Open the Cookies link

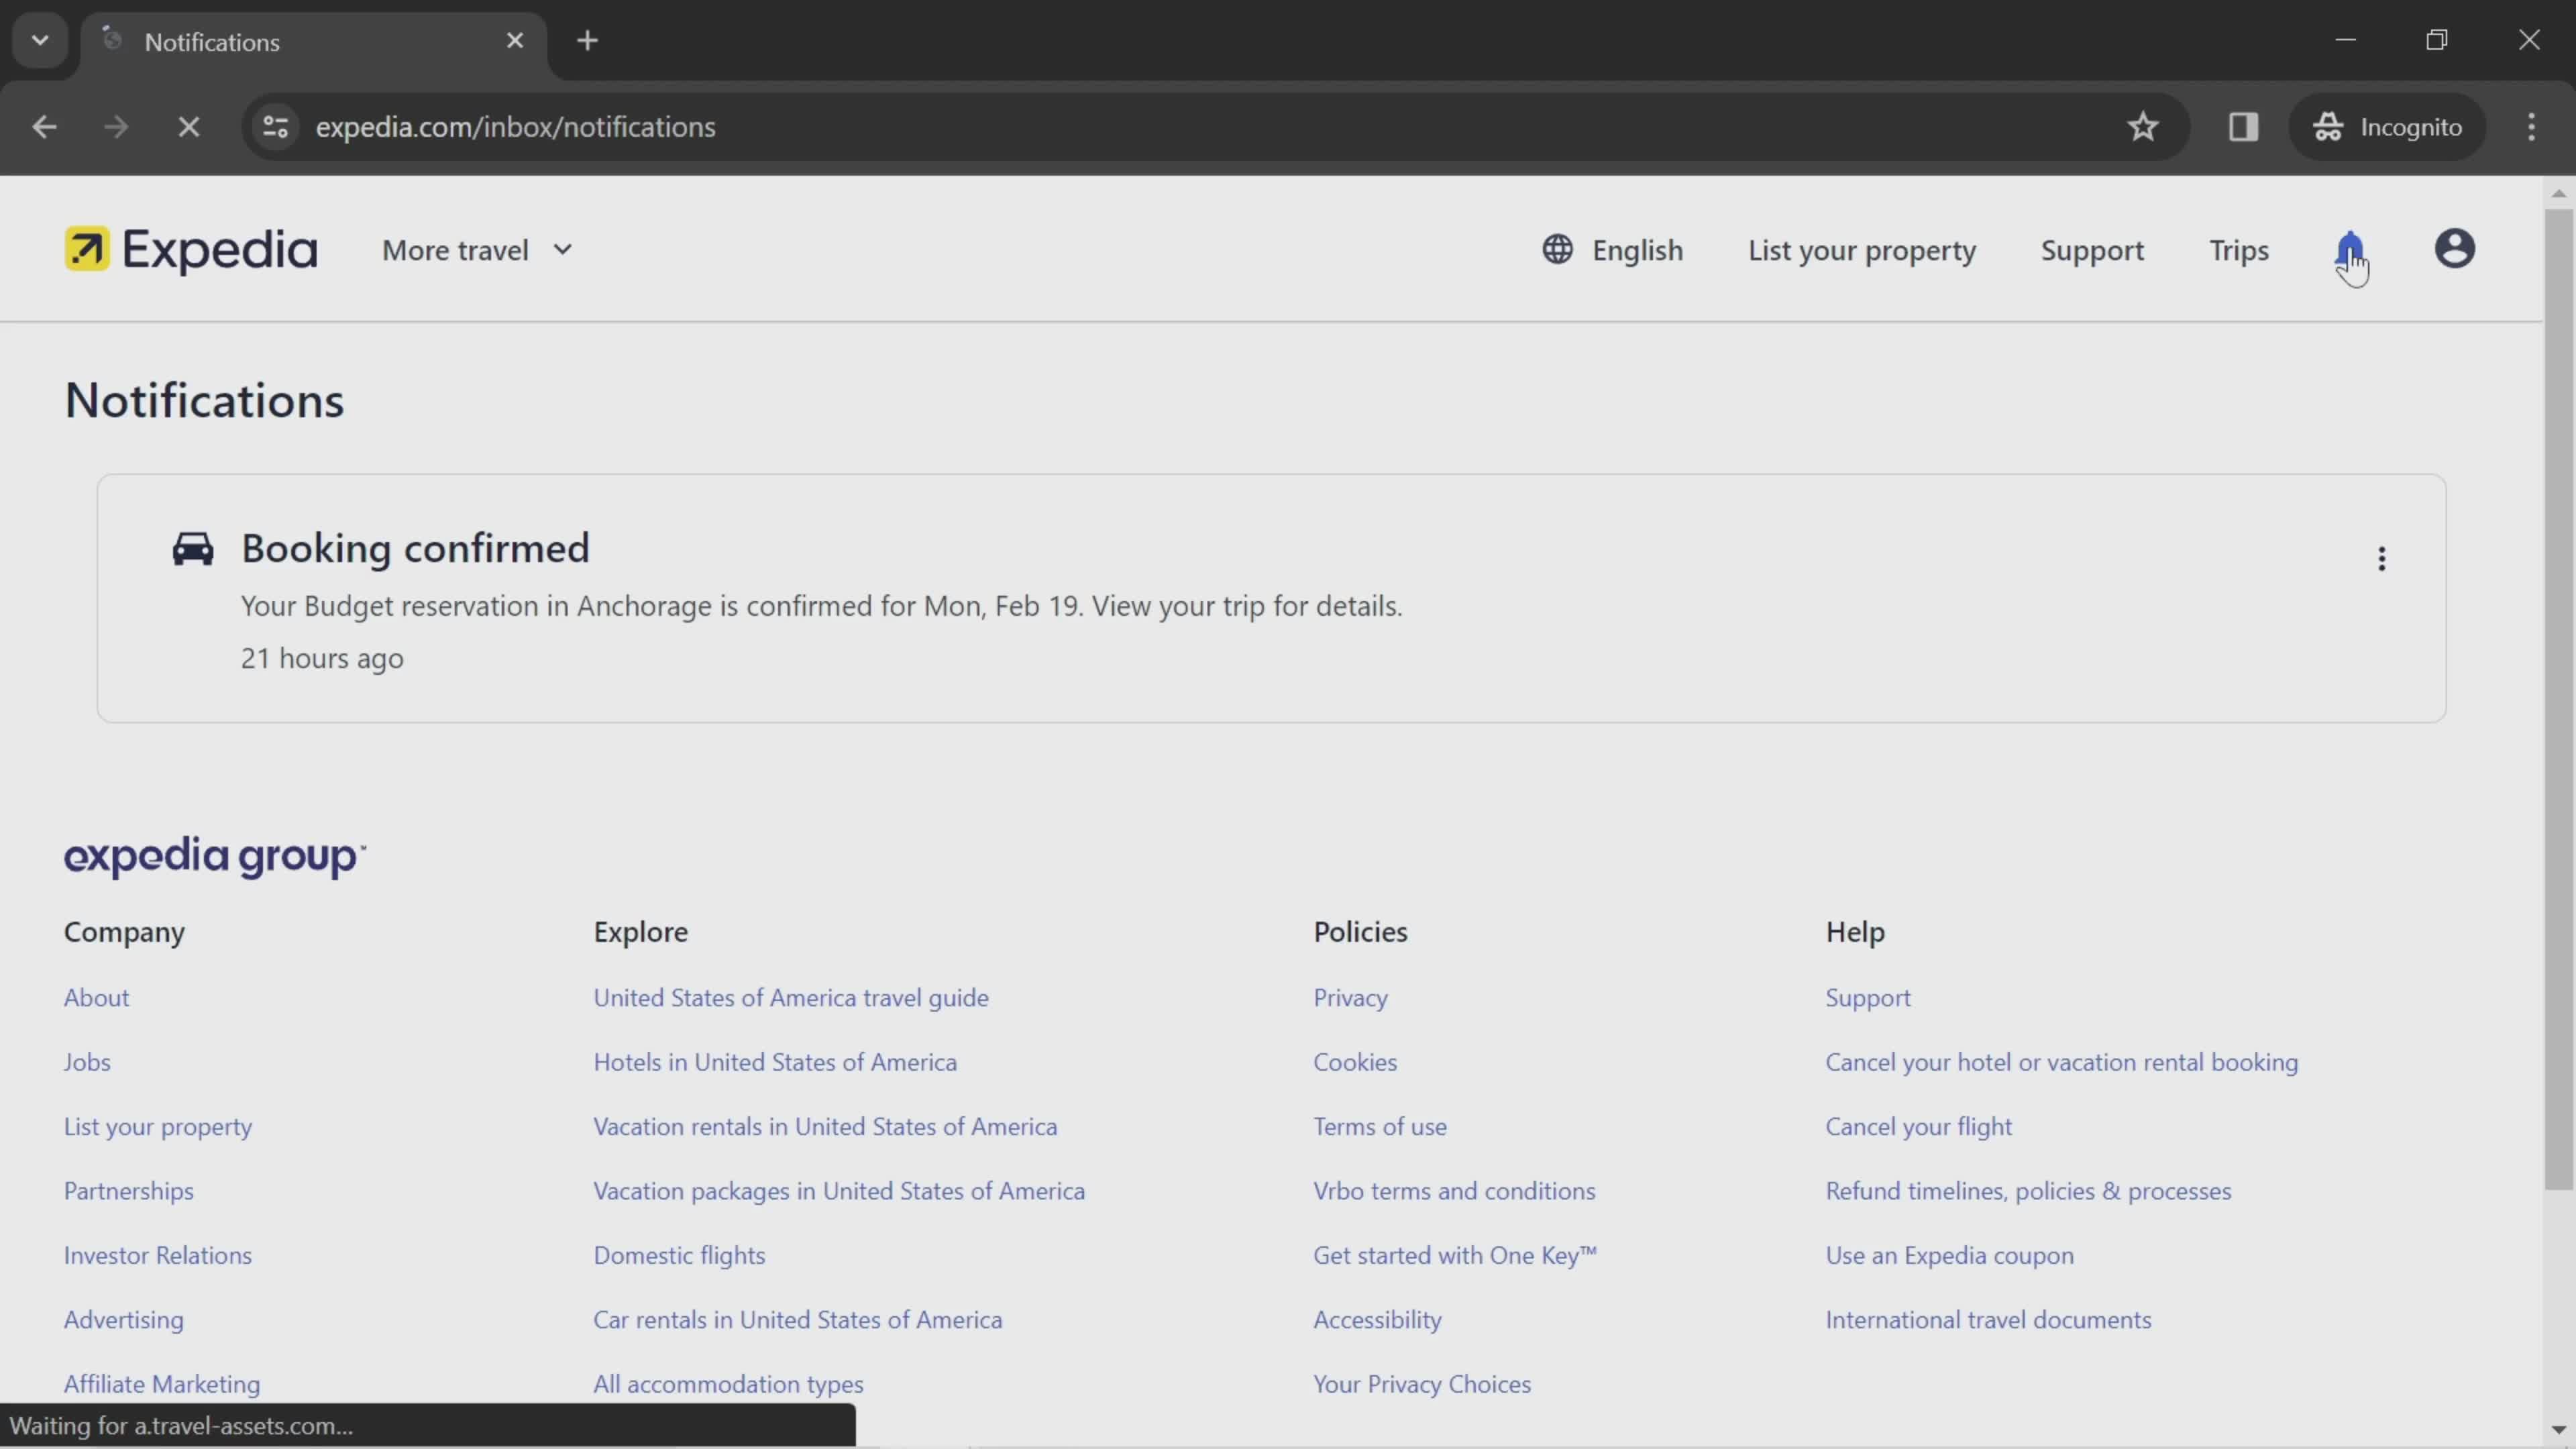1355,1061
